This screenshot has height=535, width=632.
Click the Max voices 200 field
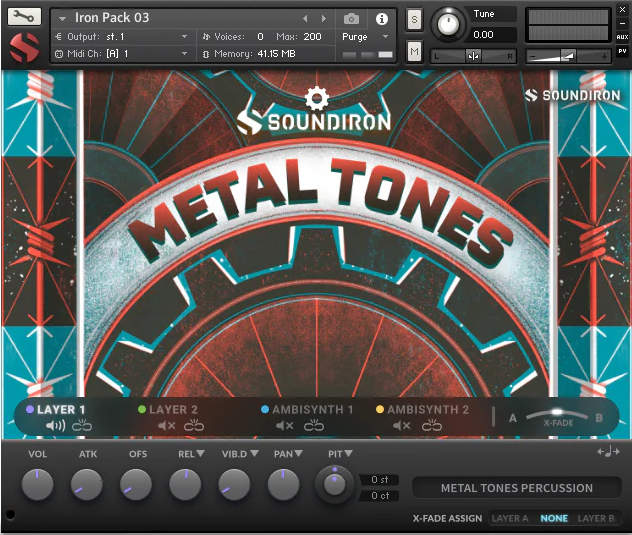312,37
